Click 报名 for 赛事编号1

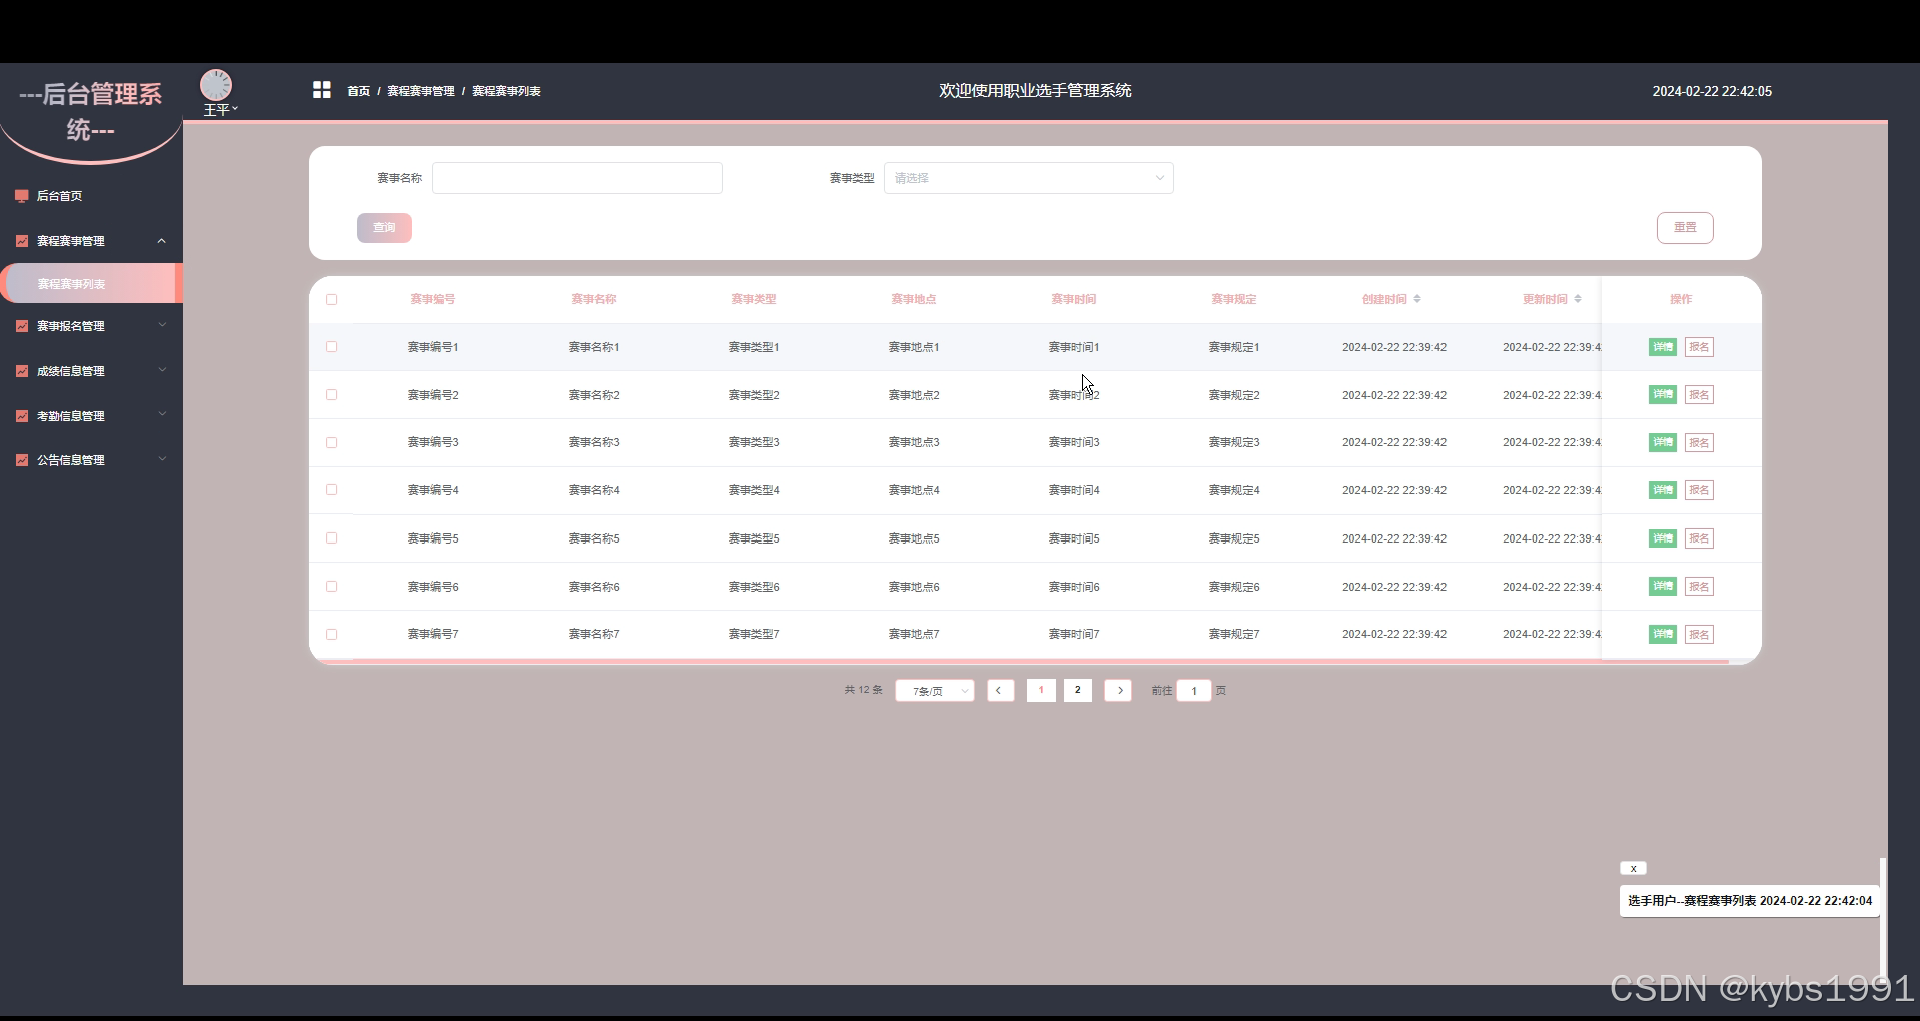(x=1699, y=347)
